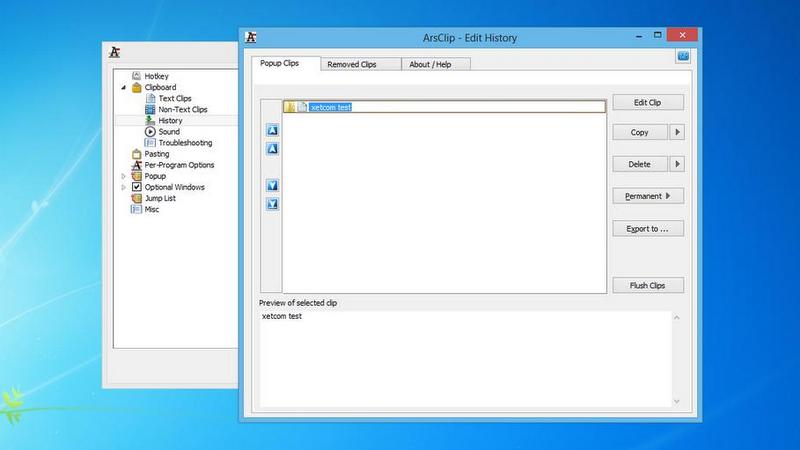The image size is (800, 450).
Task: Select Hotkey in the settings tree
Action: coord(156,76)
